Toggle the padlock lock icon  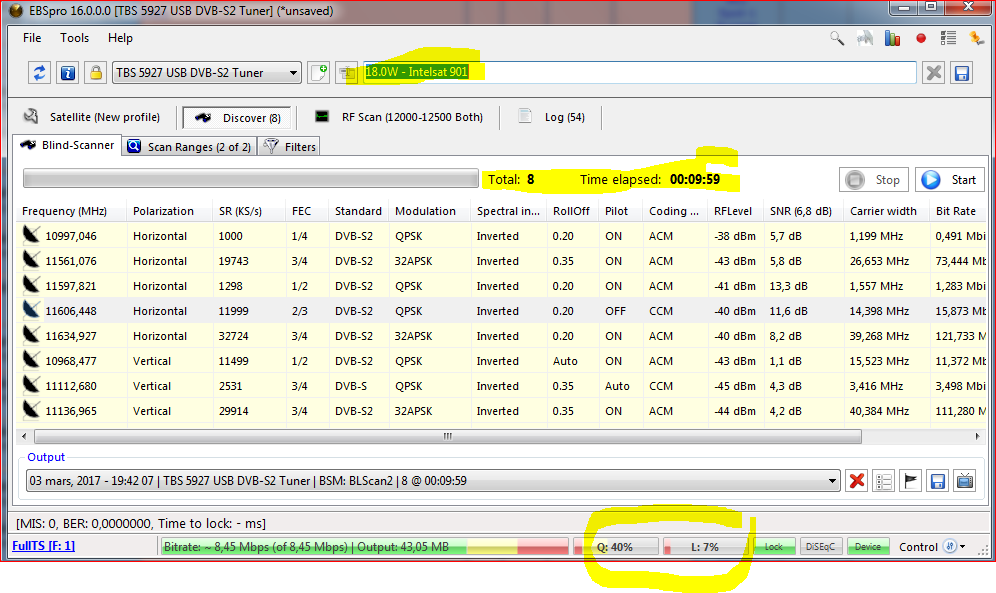(x=95, y=73)
